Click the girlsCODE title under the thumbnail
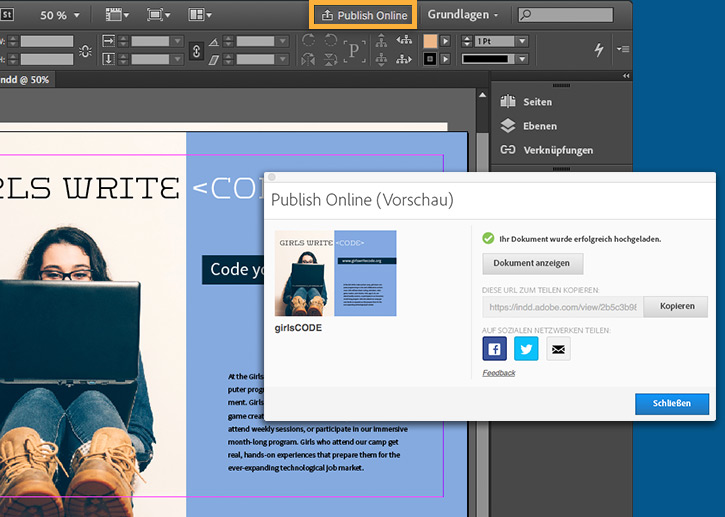The image size is (725, 517). click(x=298, y=327)
